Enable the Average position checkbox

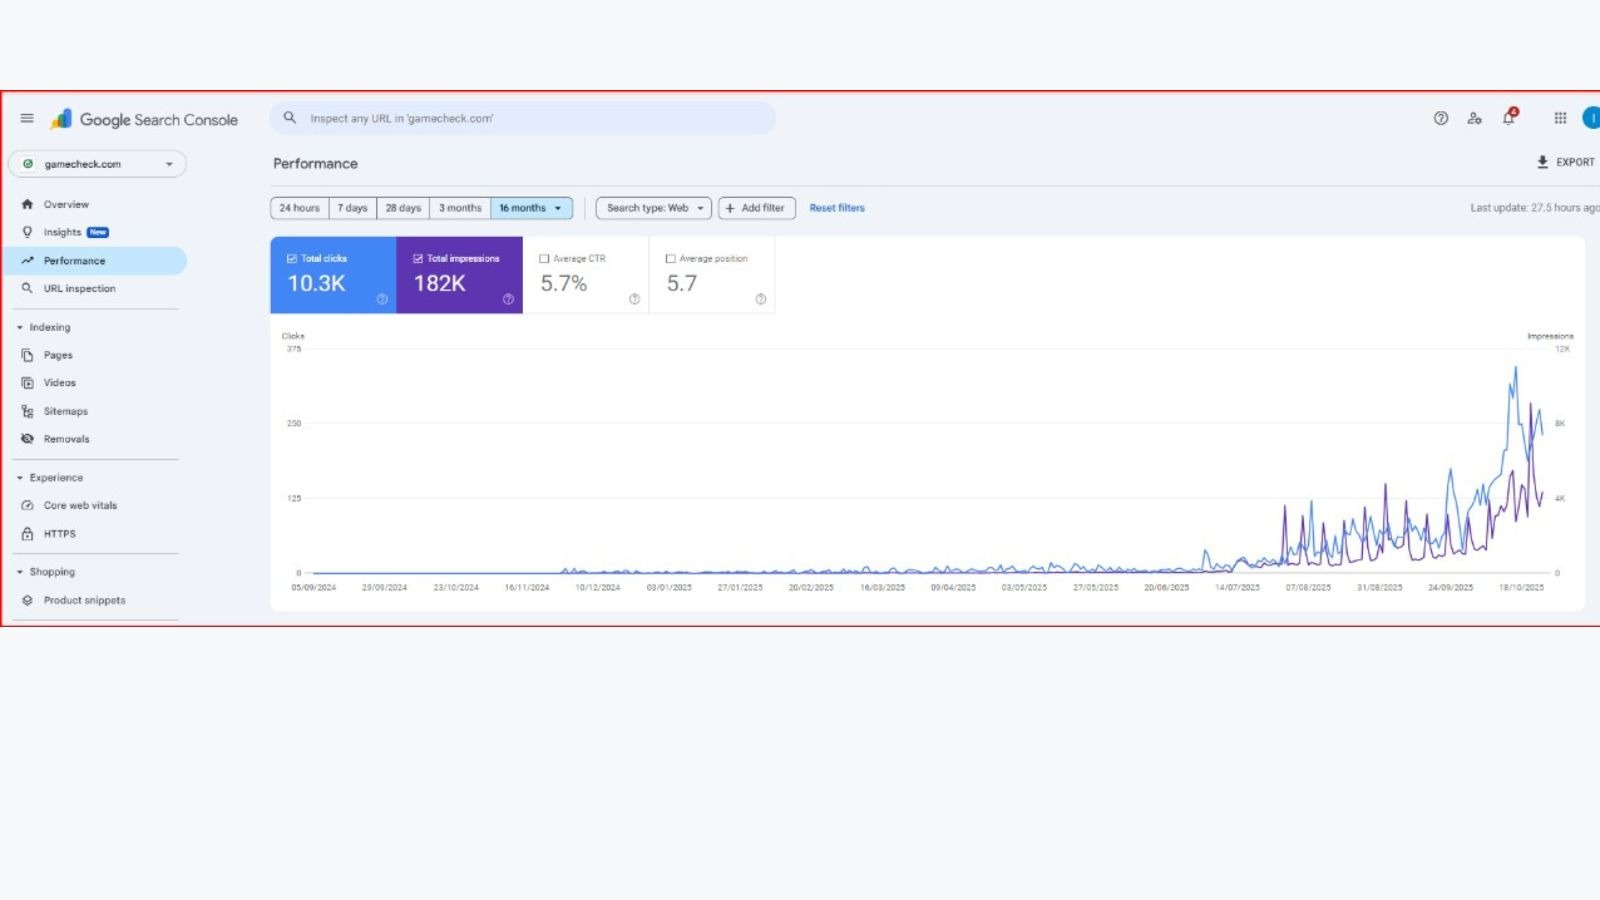[x=670, y=258]
